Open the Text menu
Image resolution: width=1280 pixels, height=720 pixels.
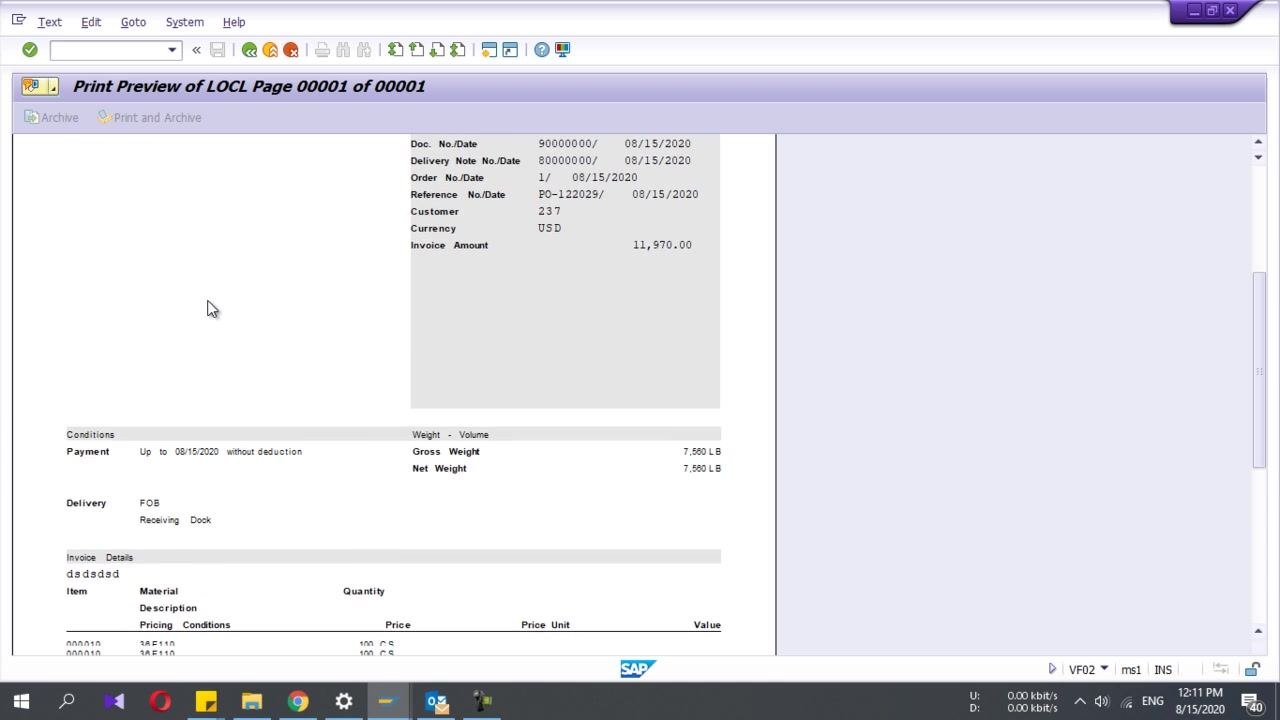point(50,22)
